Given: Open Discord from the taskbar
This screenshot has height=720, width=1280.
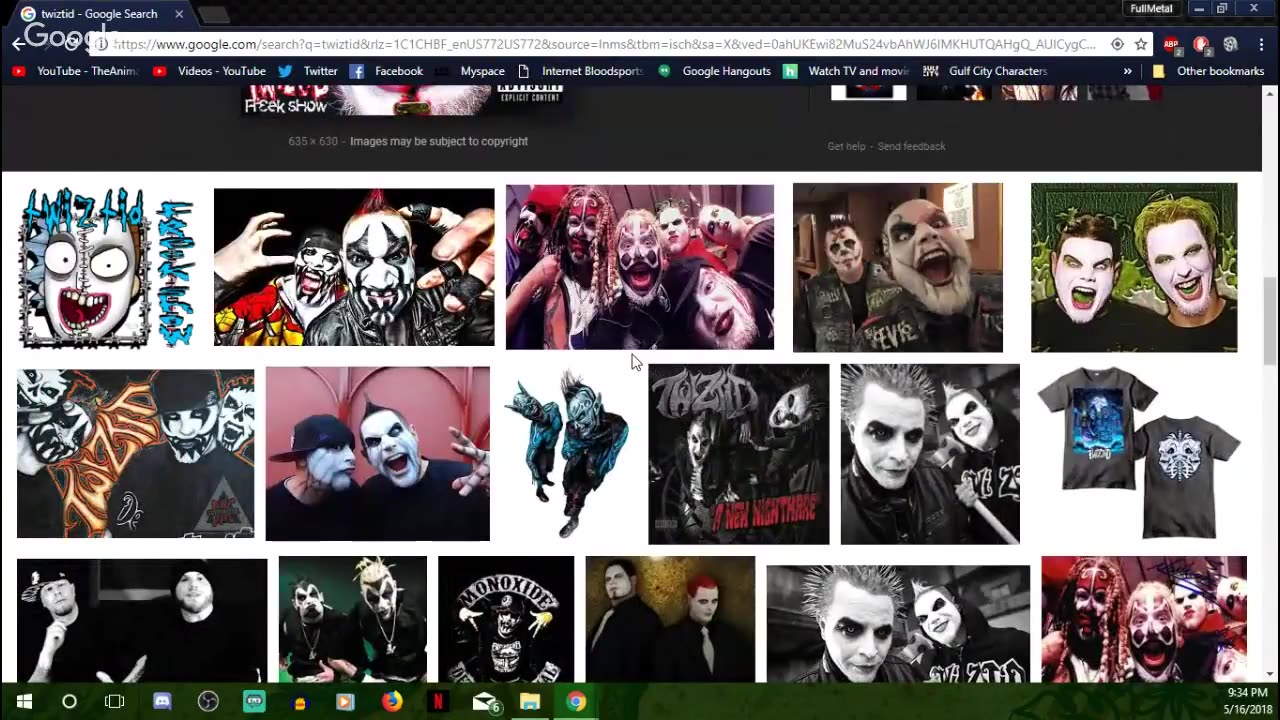Looking at the screenshot, I should [x=162, y=702].
